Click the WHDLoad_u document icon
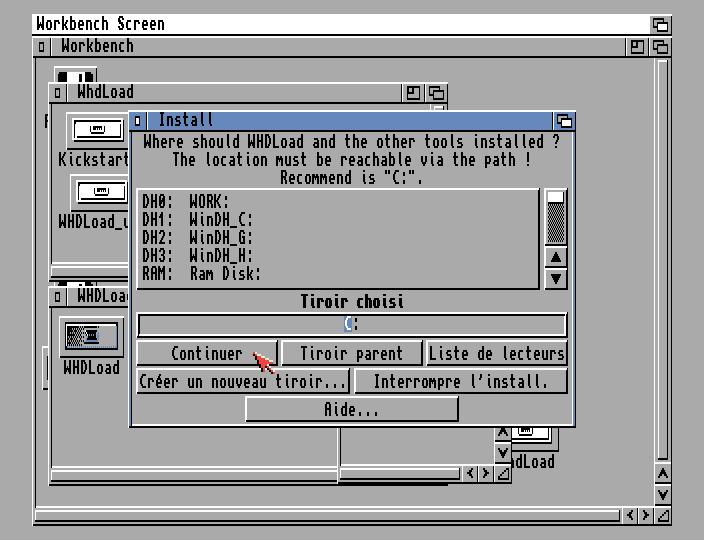Viewport: 704px width, 540px height. click(101, 192)
